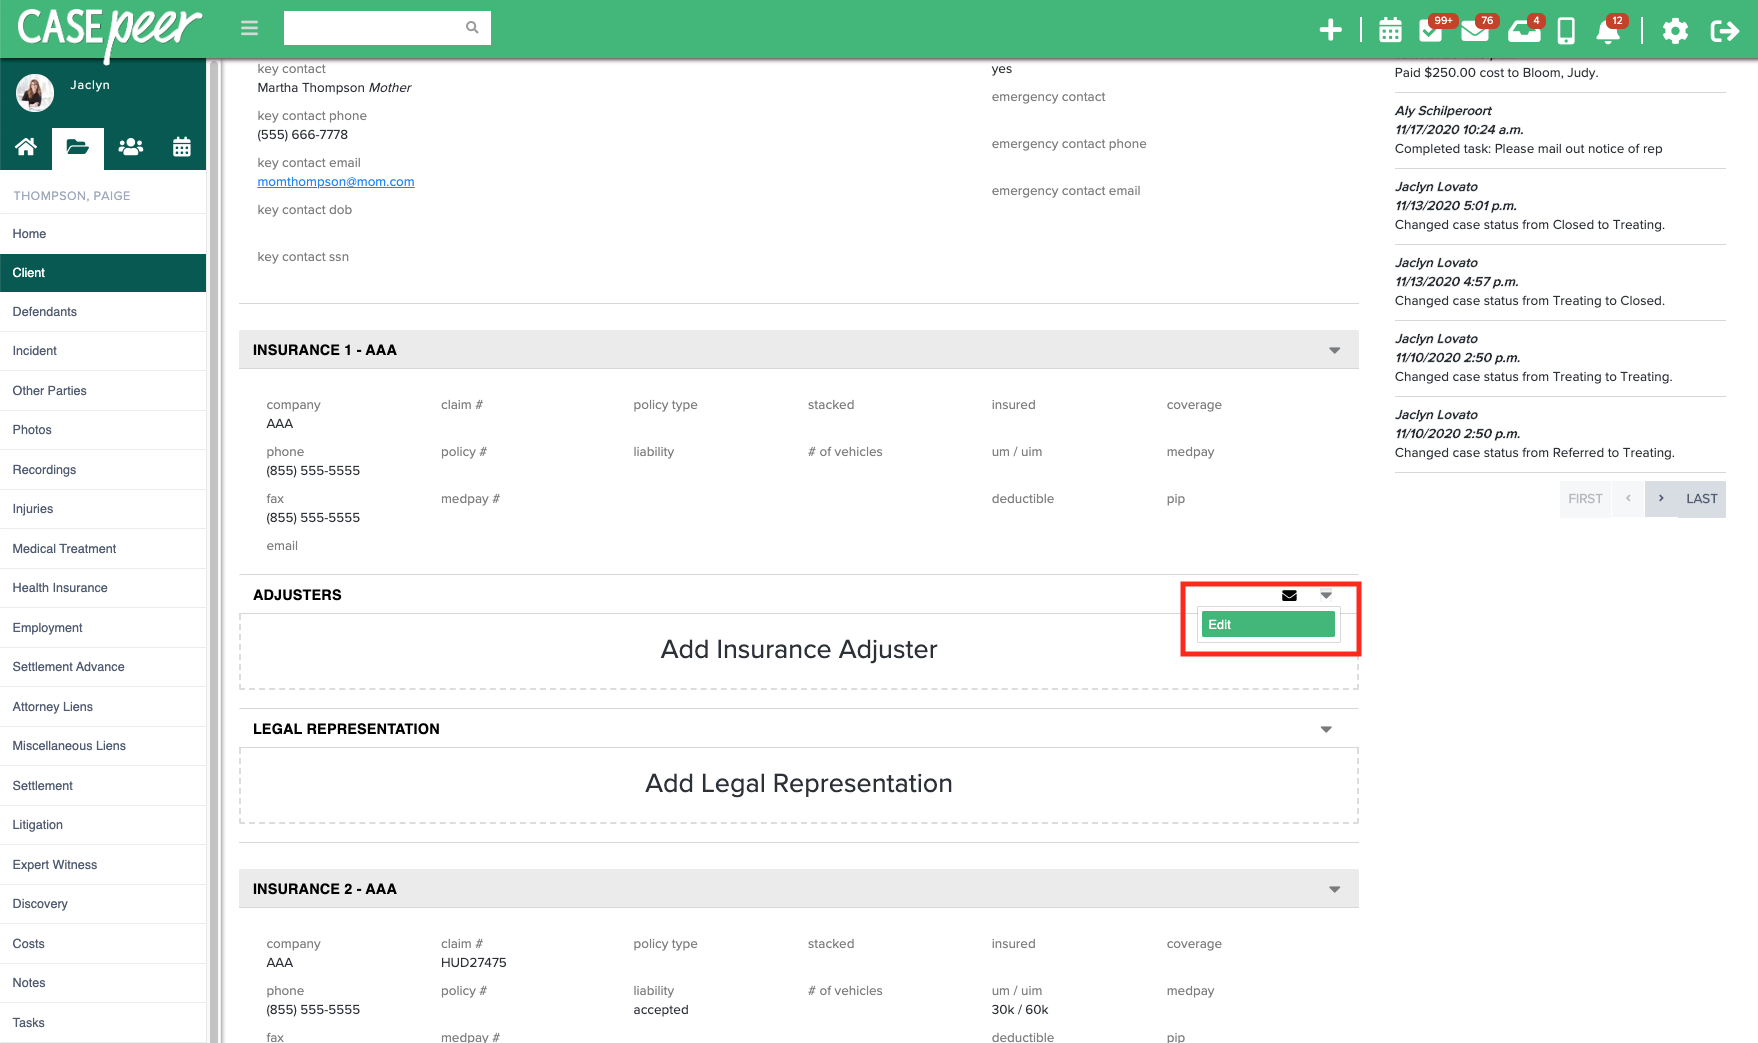
Task: Click Add Insurance Adjuster
Action: click(798, 650)
